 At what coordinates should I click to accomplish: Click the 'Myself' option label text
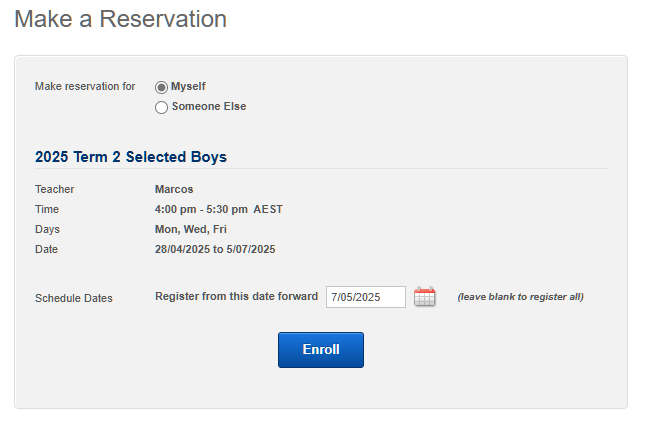click(x=188, y=87)
